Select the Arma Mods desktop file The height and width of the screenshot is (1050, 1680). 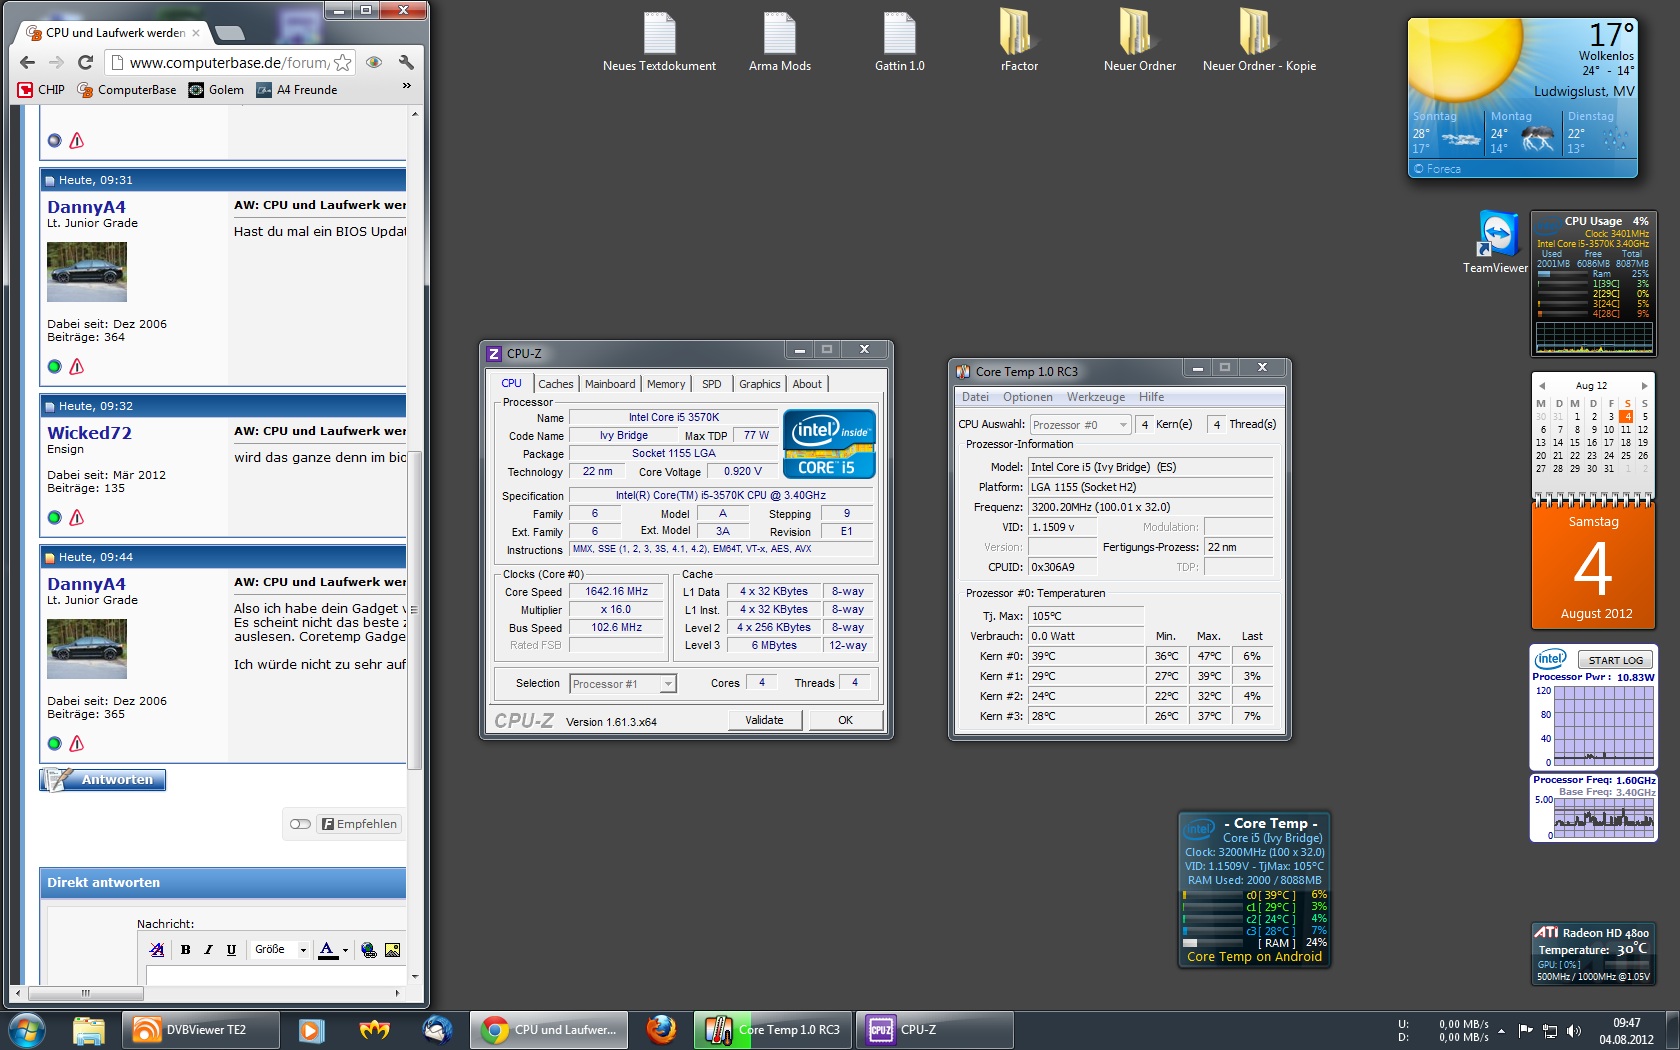pos(780,41)
